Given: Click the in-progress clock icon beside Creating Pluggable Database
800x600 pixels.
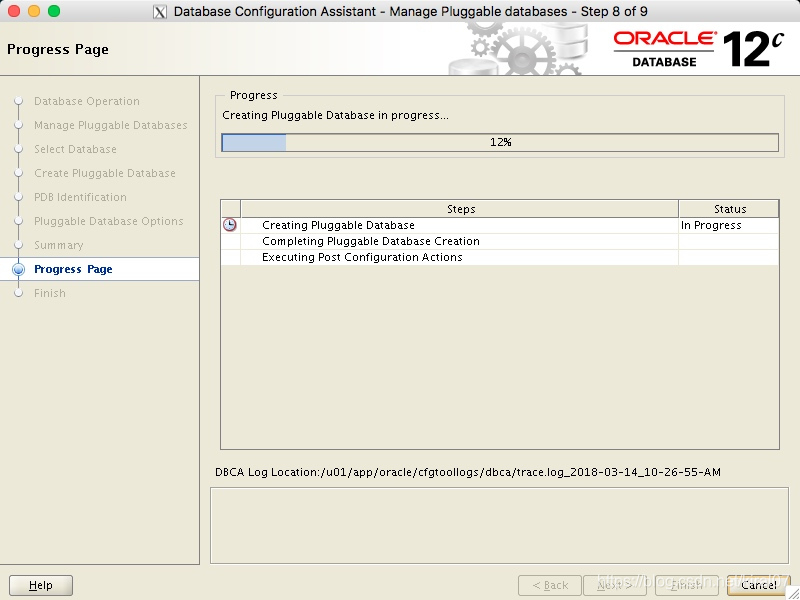Looking at the screenshot, I should coord(230,225).
